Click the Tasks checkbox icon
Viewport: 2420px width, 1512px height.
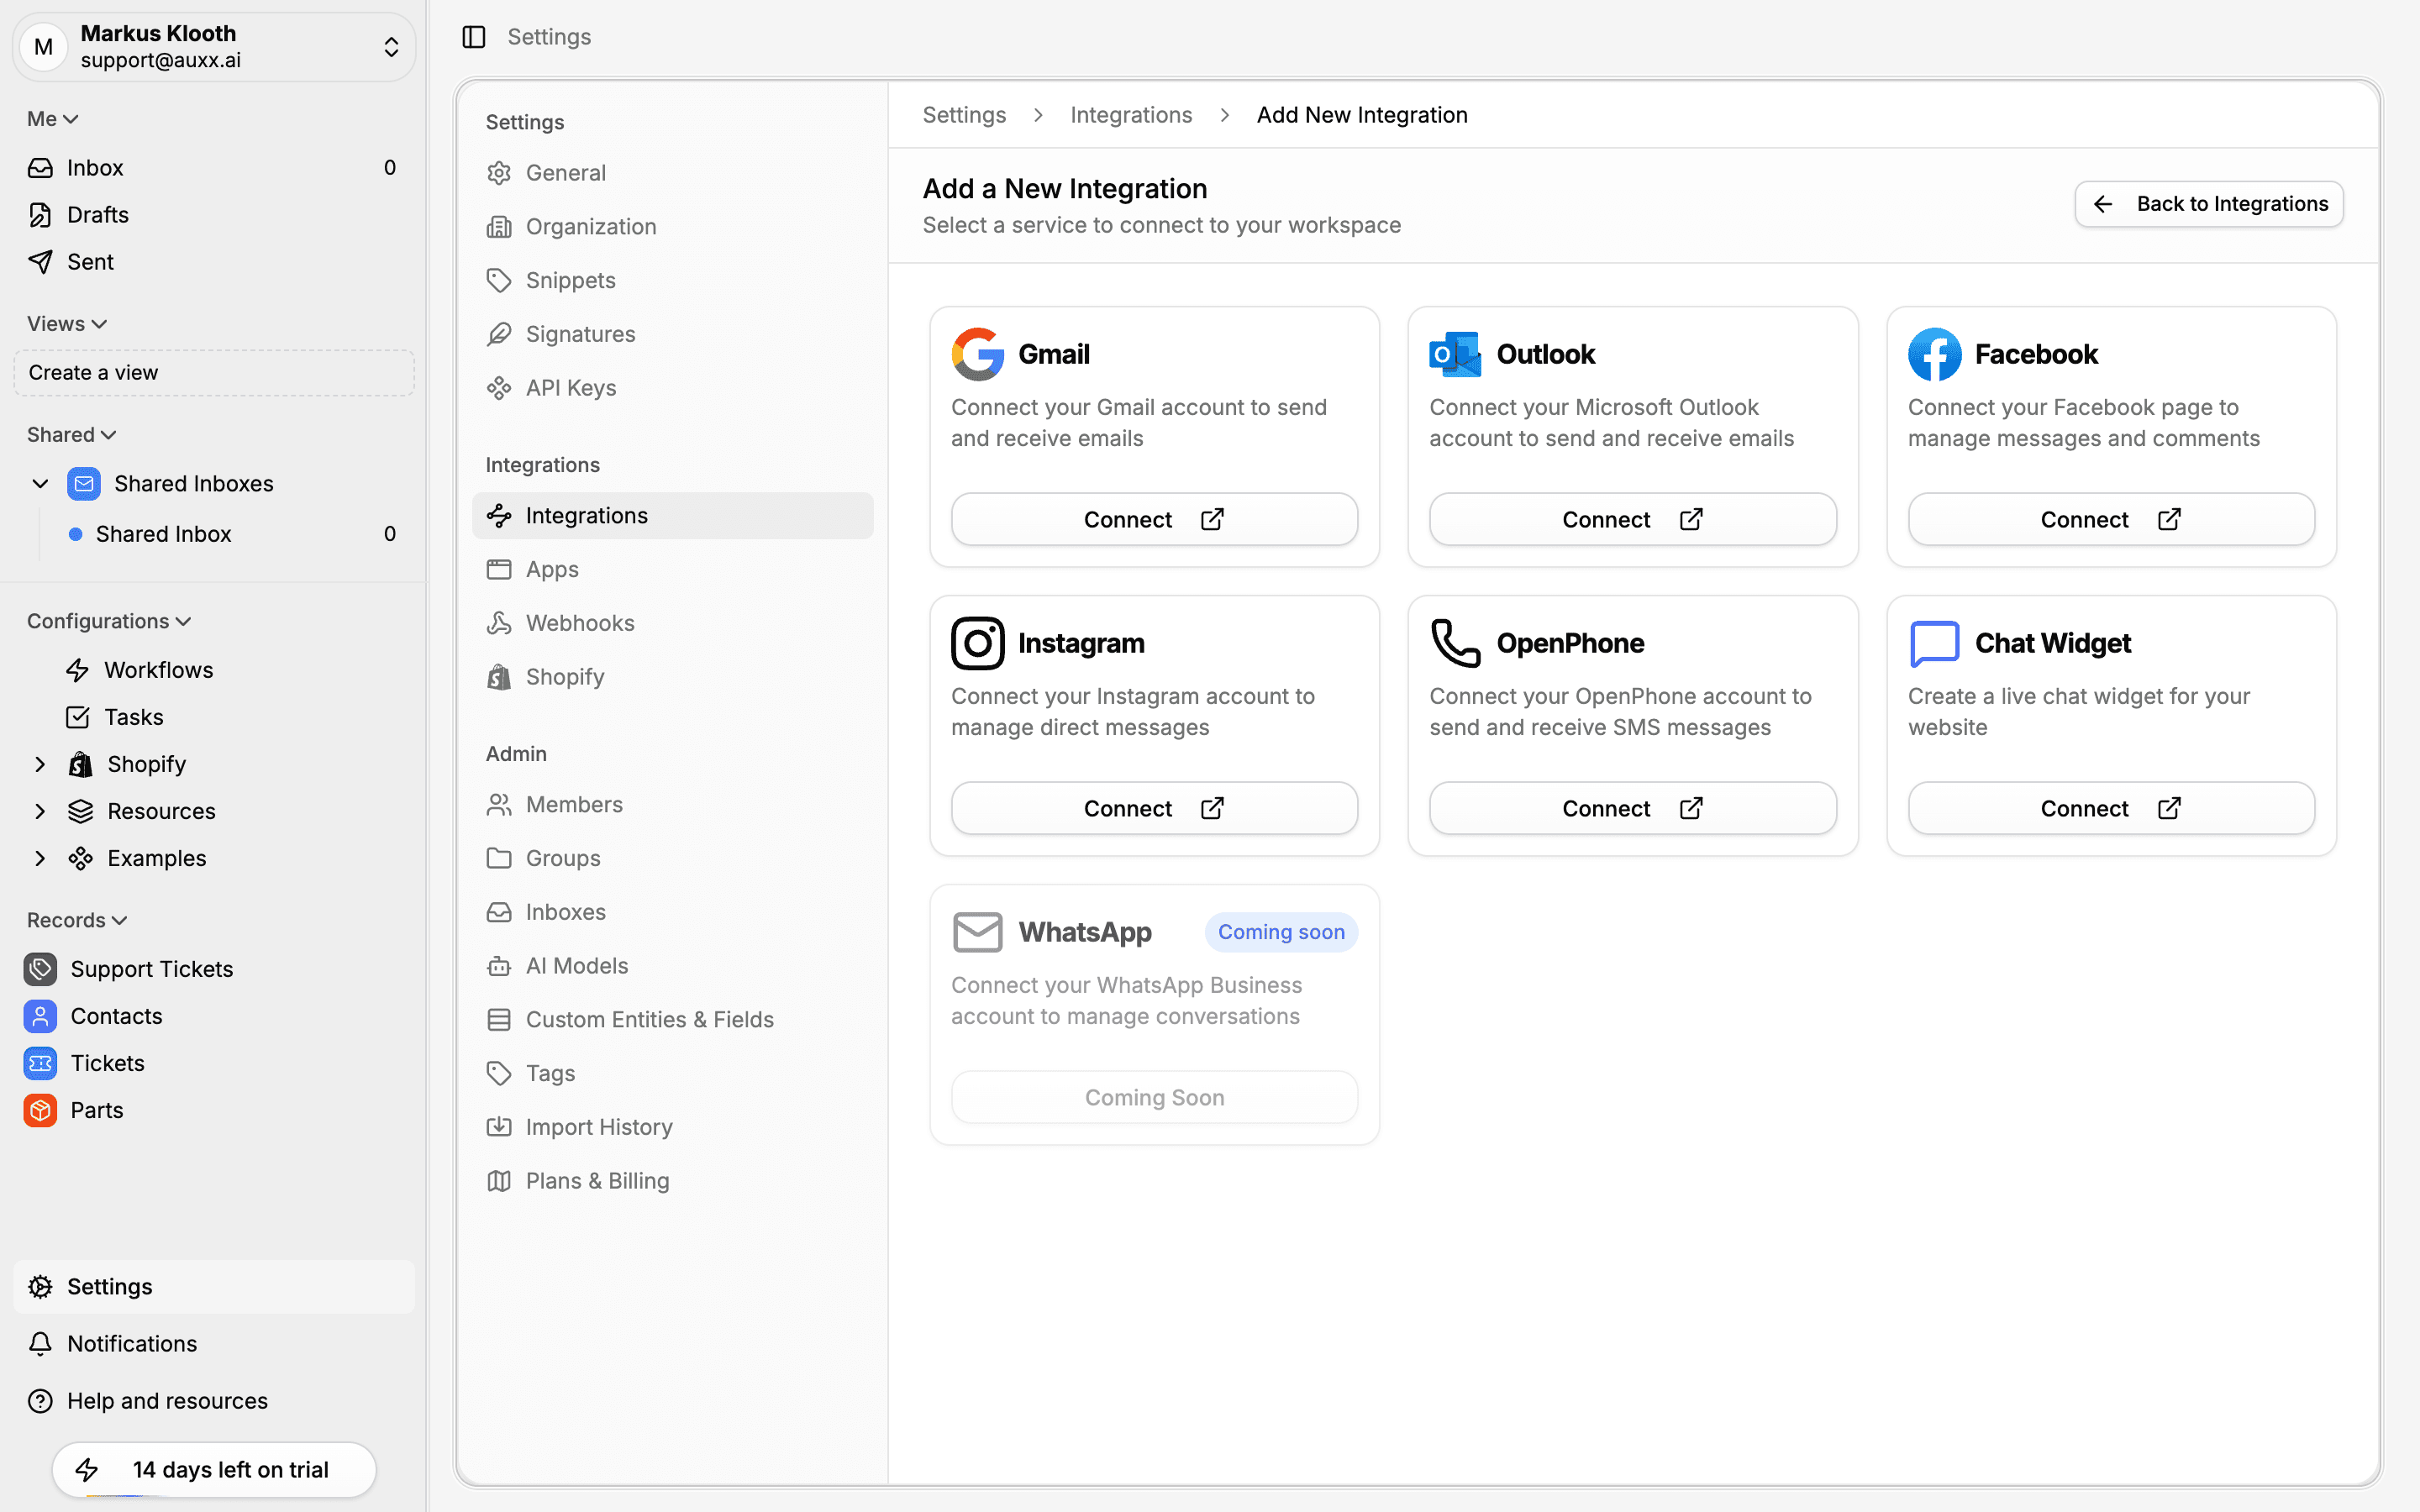click(x=77, y=717)
